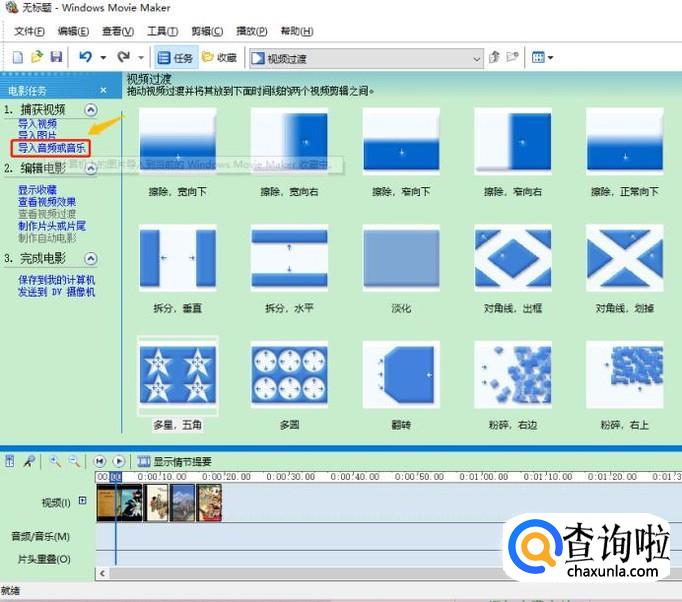Toggle the 任务 (Tasks) pane button
This screenshot has height=602, width=682.
click(176, 58)
